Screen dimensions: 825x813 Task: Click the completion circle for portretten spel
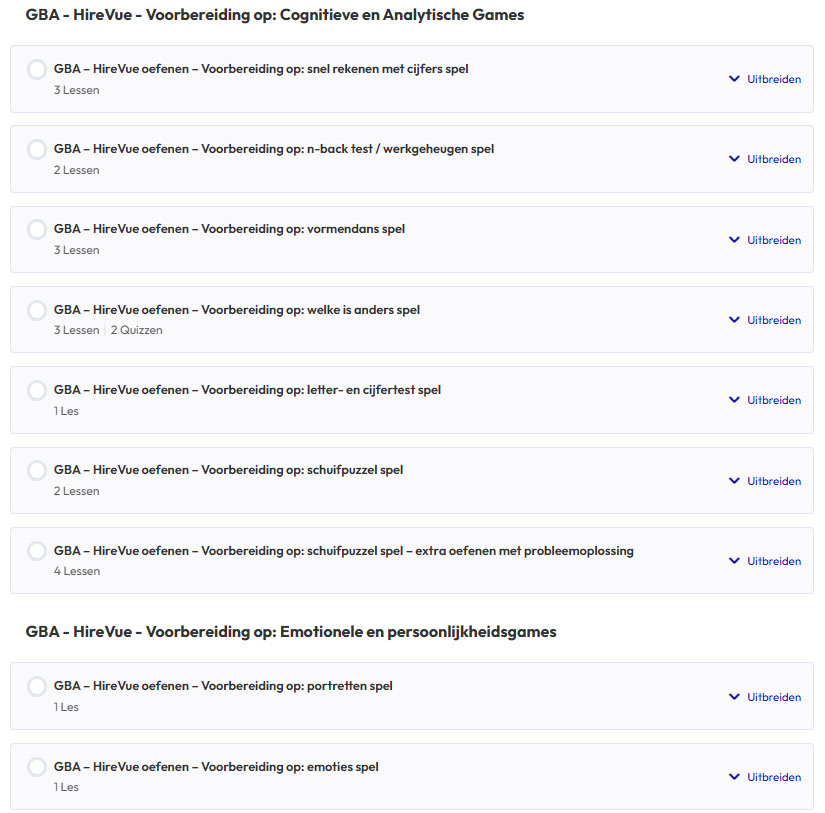coord(37,686)
